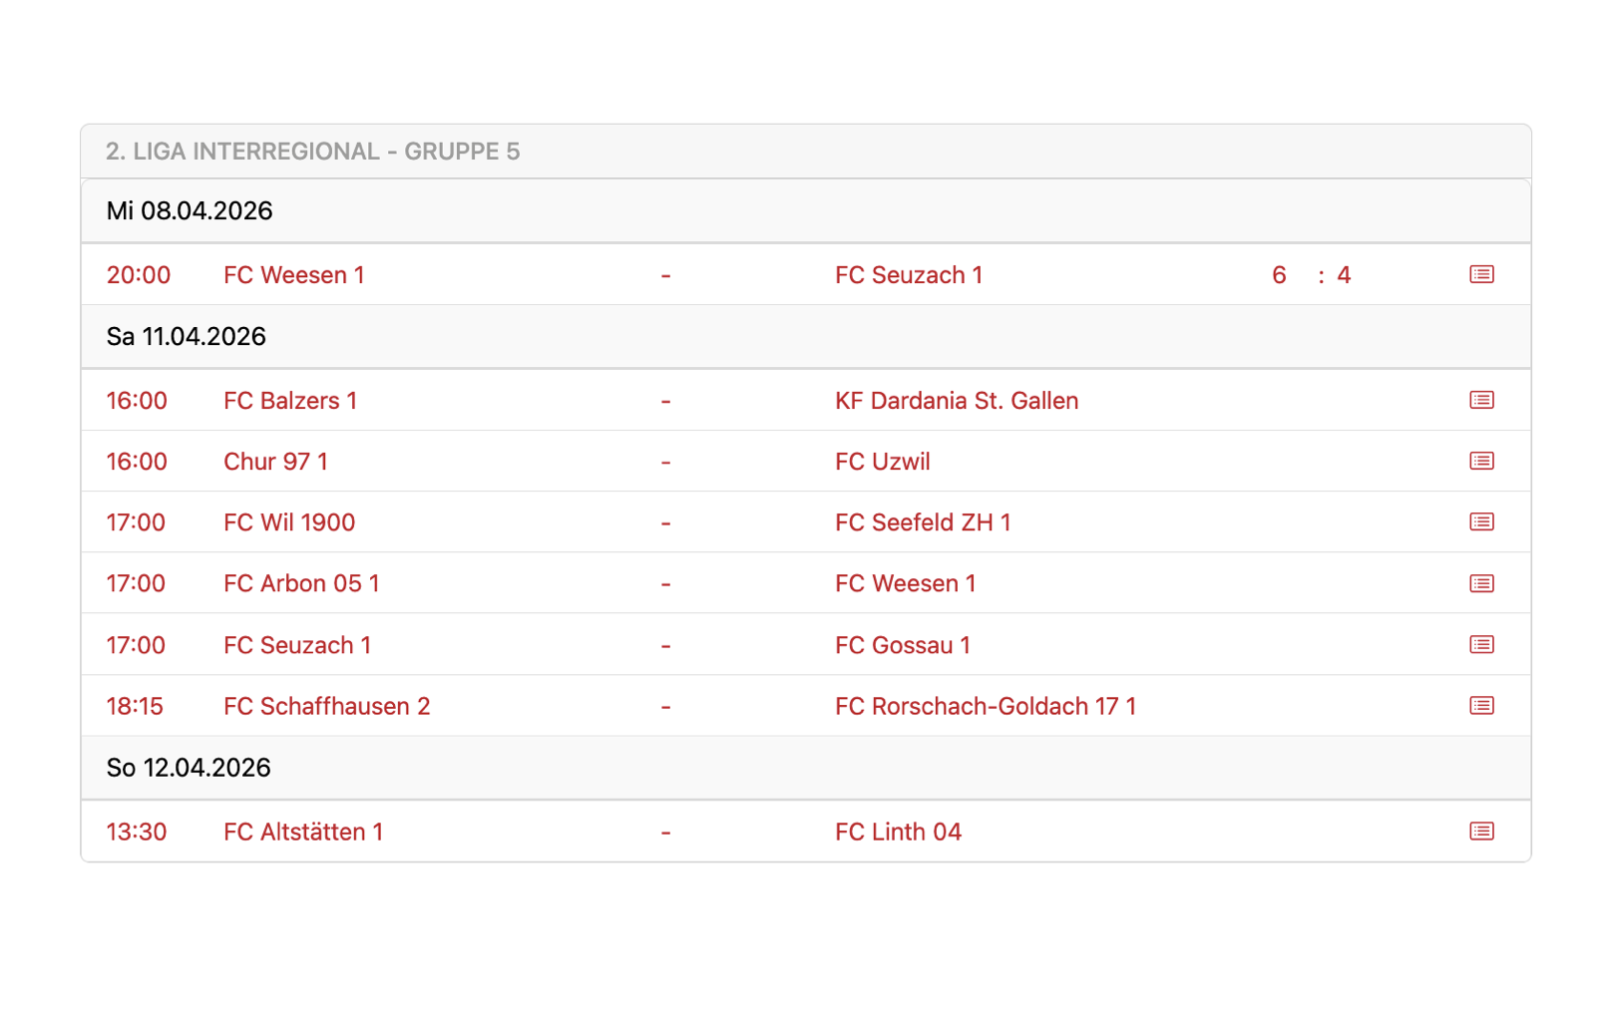Click details icon in FC Balzers 1 row
The height and width of the screenshot is (1025, 1600).
(1481, 401)
